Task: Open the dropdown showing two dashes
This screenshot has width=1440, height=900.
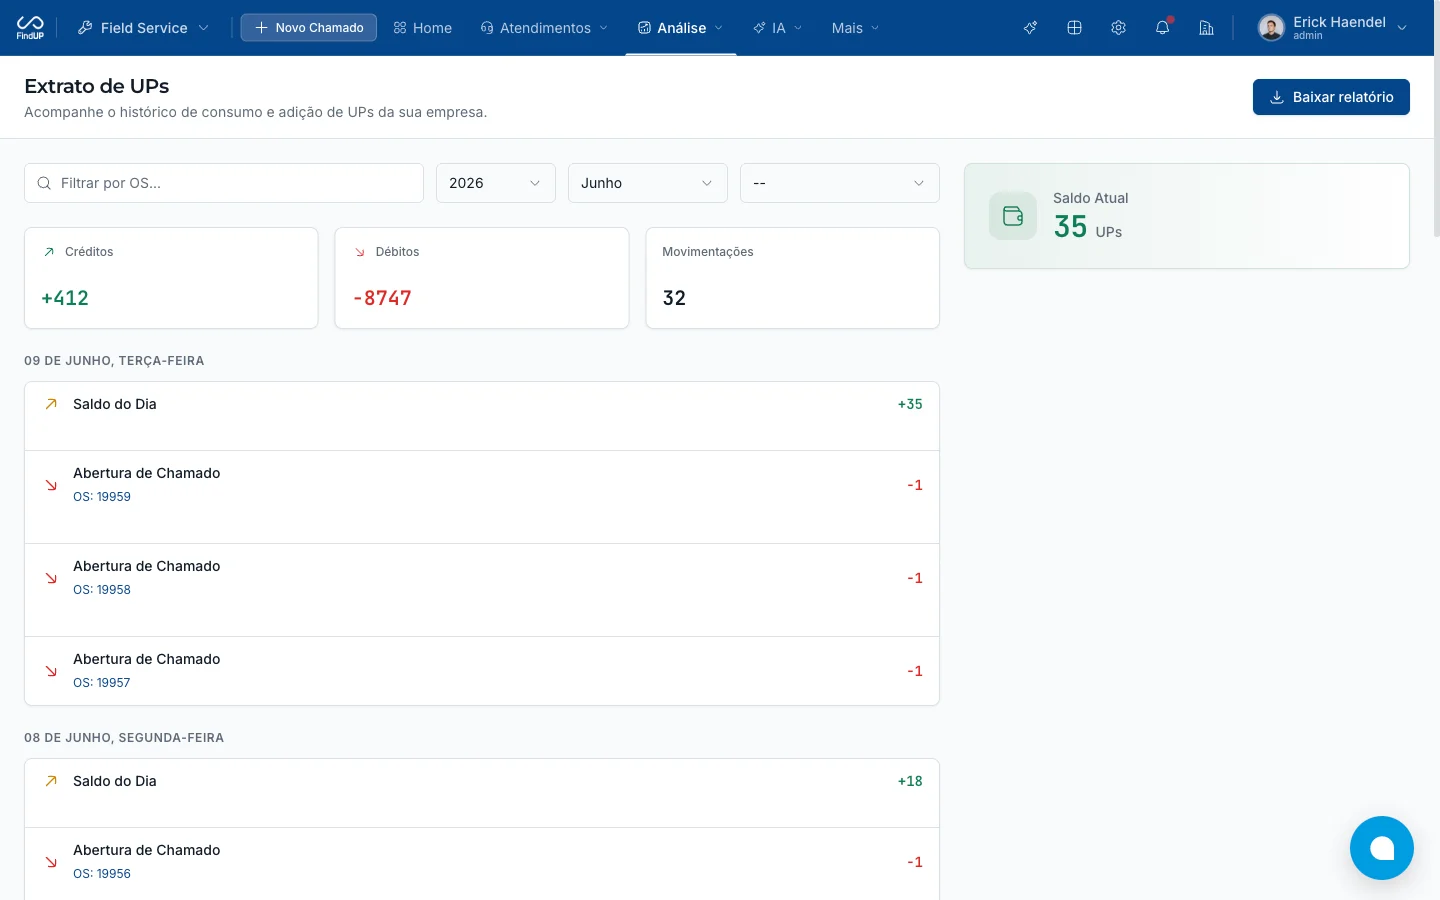Action: pyautogui.click(x=840, y=183)
